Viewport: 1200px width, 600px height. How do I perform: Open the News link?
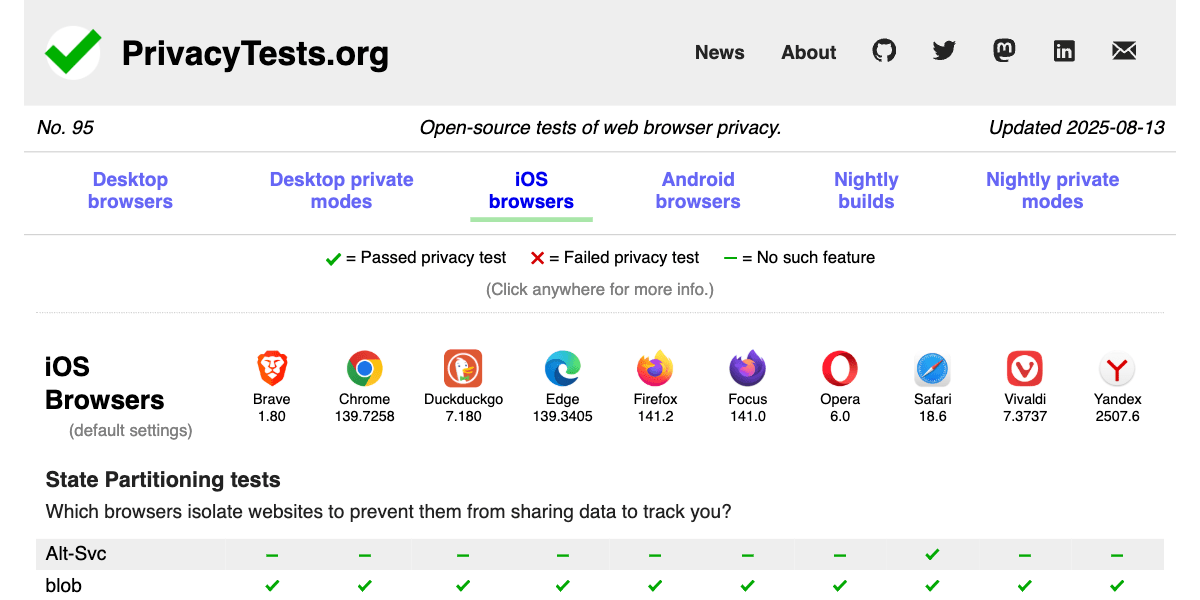coord(719,52)
